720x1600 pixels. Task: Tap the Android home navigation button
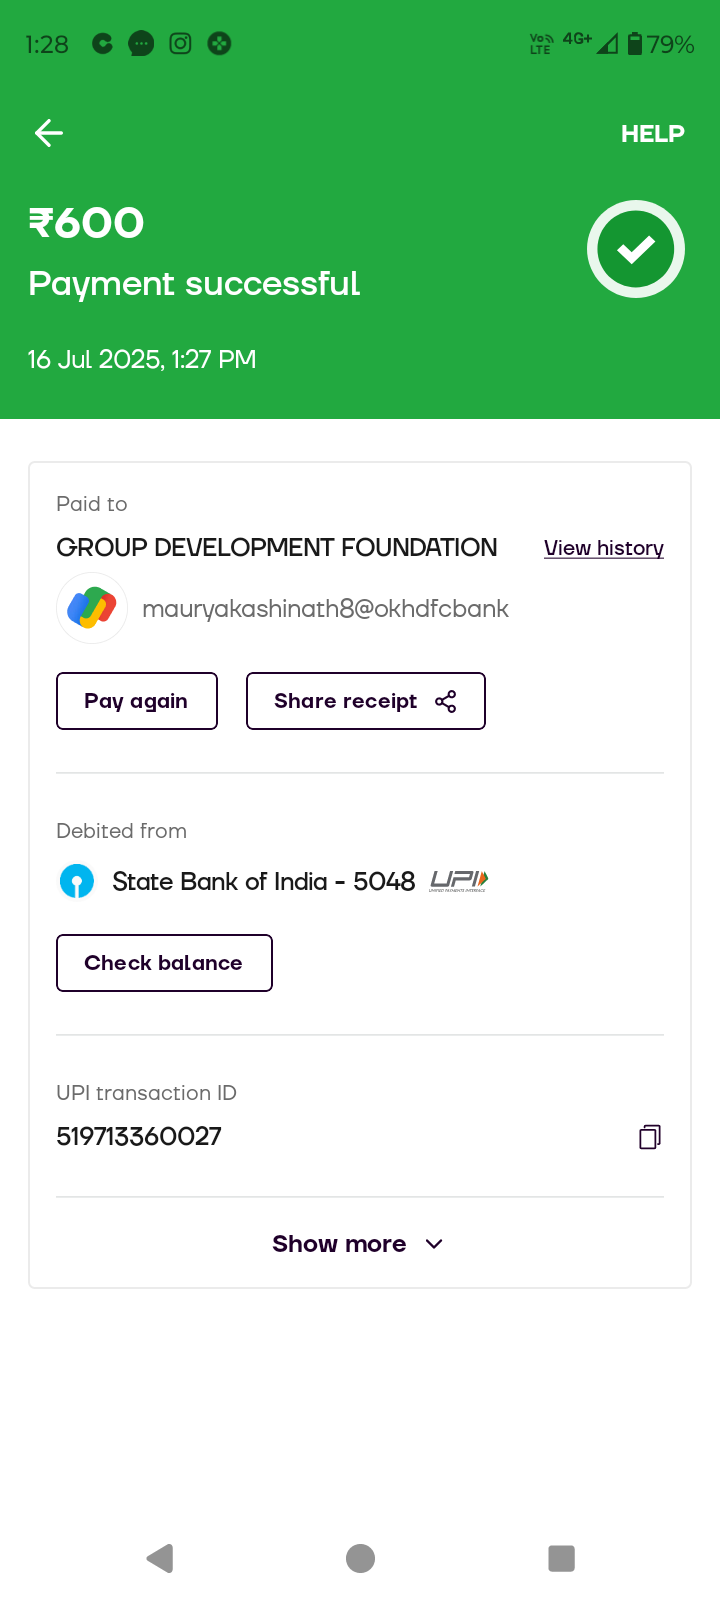(x=360, y=1558)
